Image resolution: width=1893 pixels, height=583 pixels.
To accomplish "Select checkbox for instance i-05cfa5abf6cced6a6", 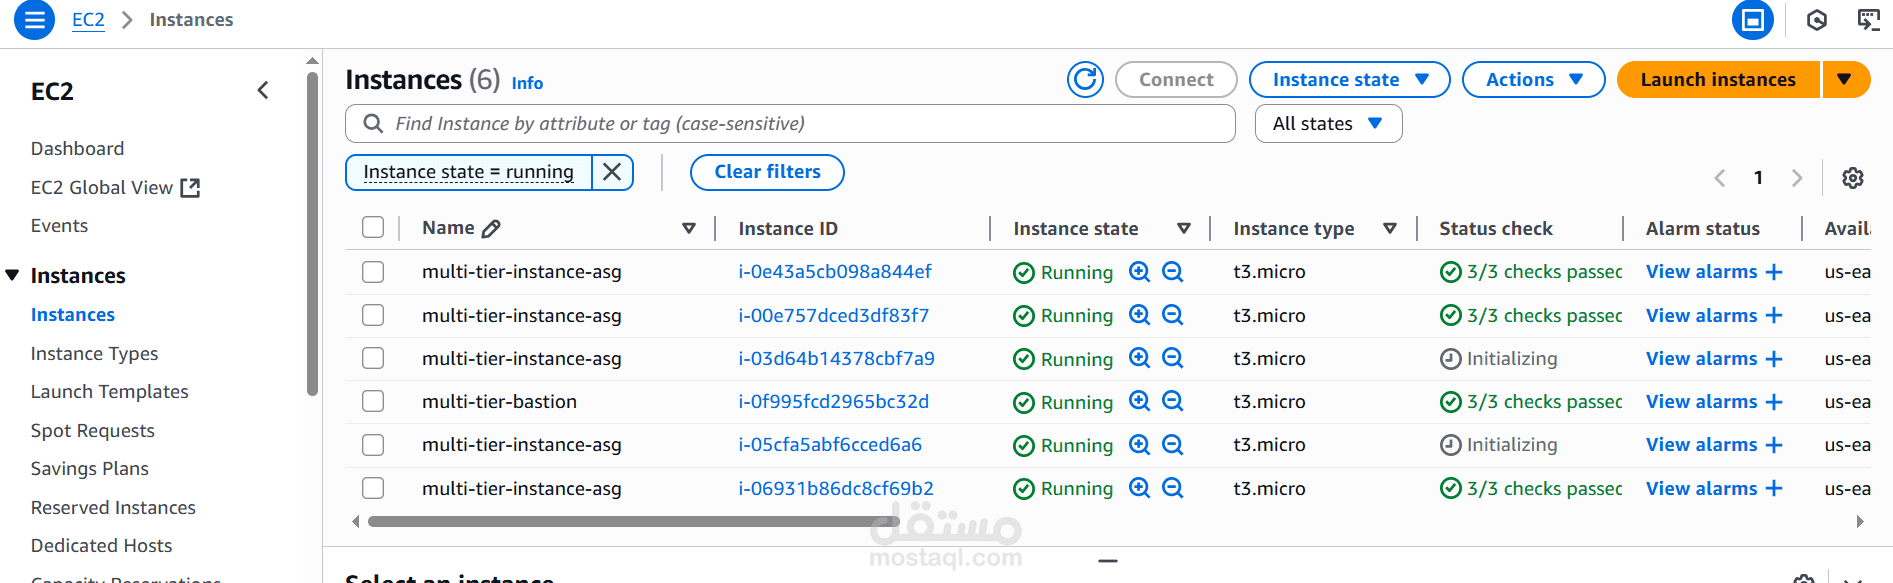I will tap(373, 445).
